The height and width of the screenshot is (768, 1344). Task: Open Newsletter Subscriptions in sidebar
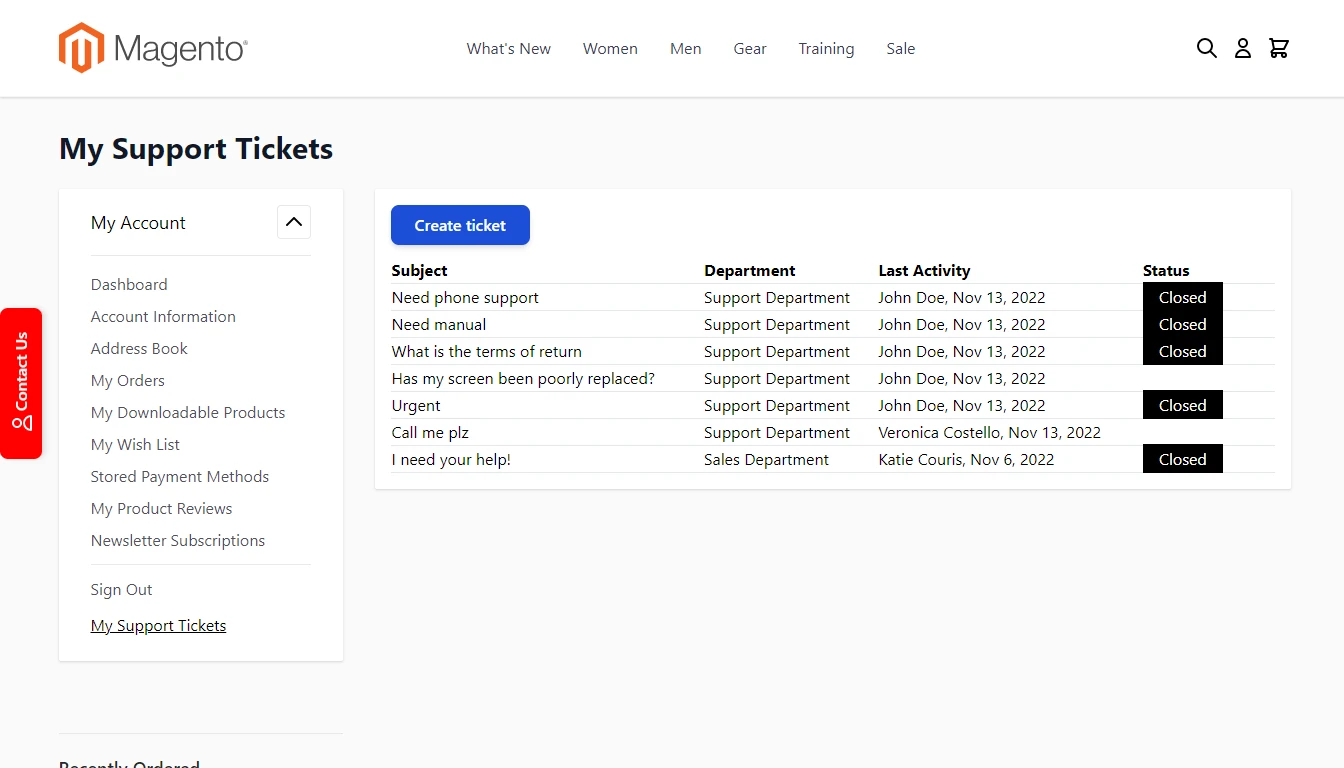pyautogui.click(x=178, y=540)
